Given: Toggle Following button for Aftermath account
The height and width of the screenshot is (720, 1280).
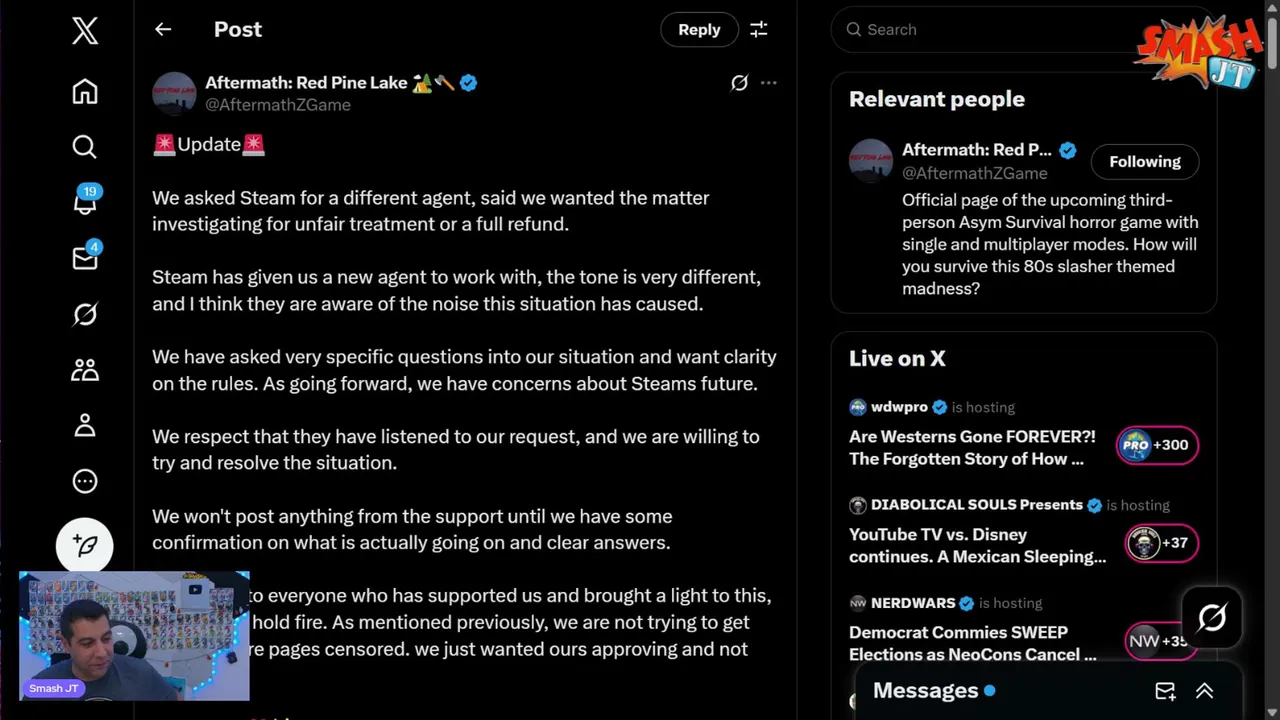Looking at the screenshot, I should 1144,162.
